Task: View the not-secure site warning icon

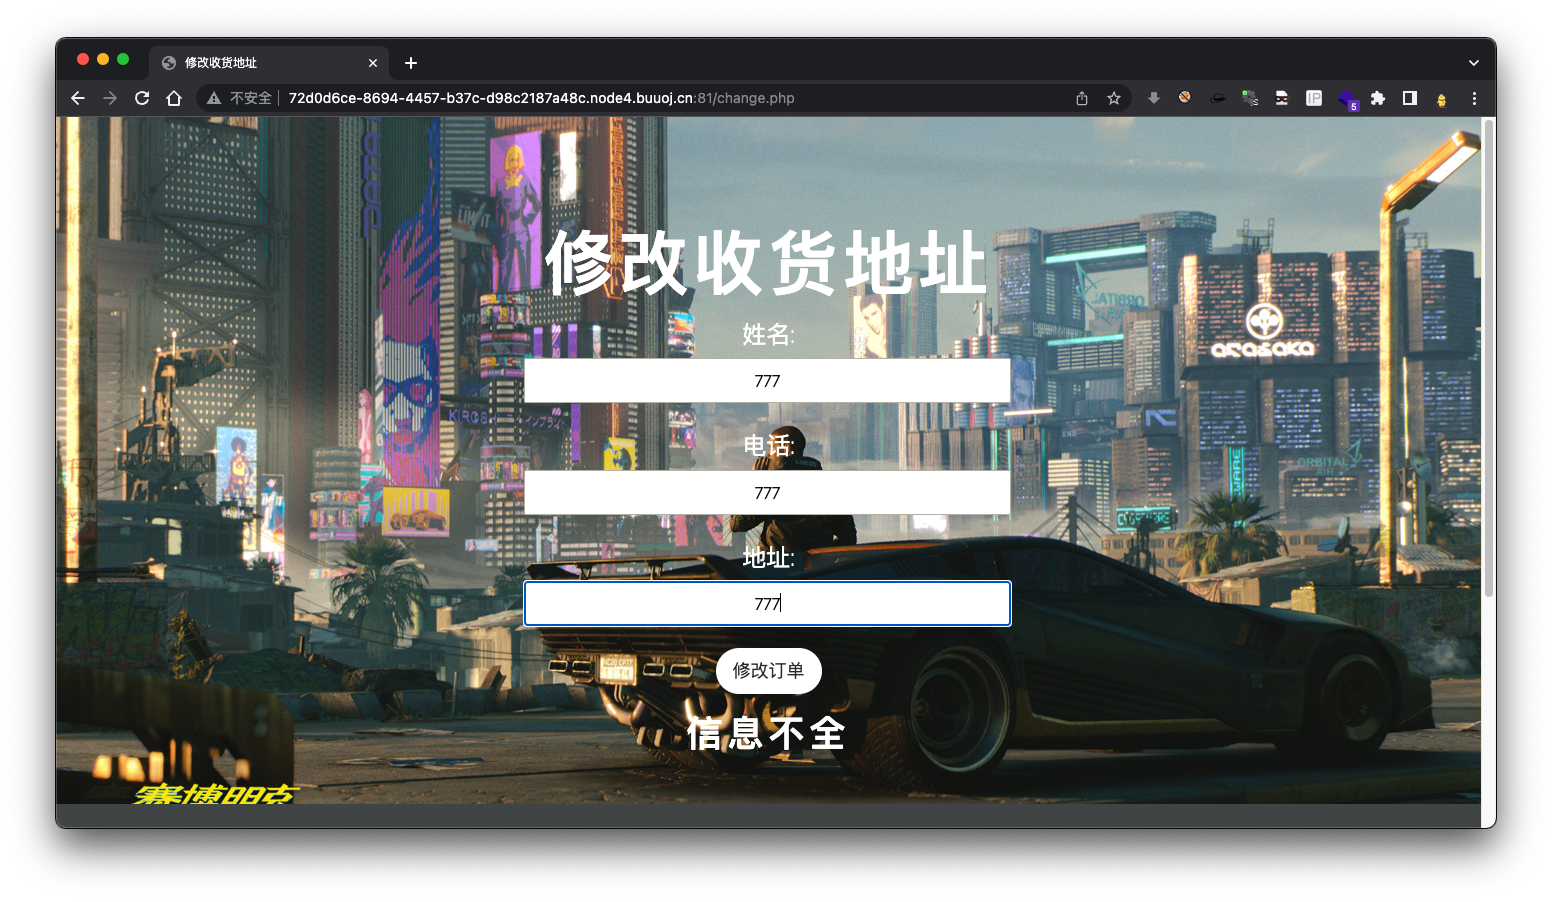Action: [x=213, y=98]
